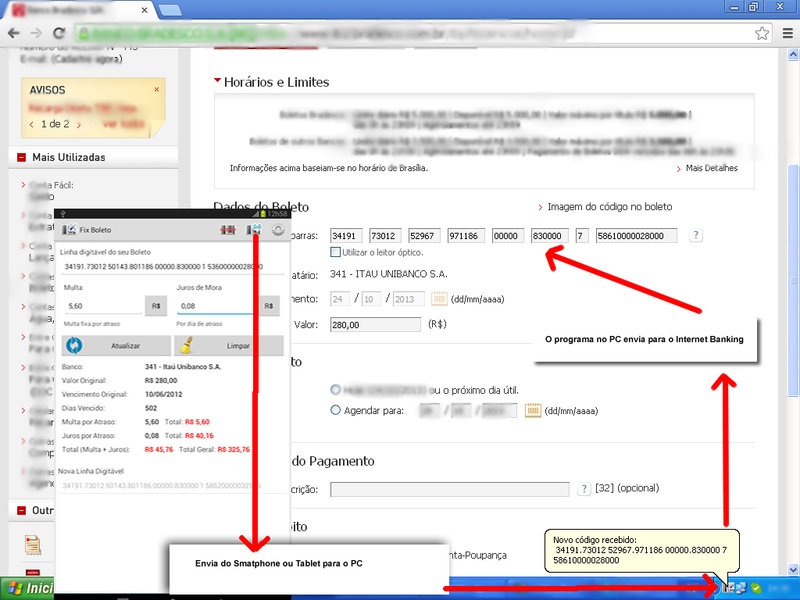Enable Utilizar o leitor óptico checkbox
Viewport: 800px width, 600px height.
pyautogui.click(x=335, y=252)
